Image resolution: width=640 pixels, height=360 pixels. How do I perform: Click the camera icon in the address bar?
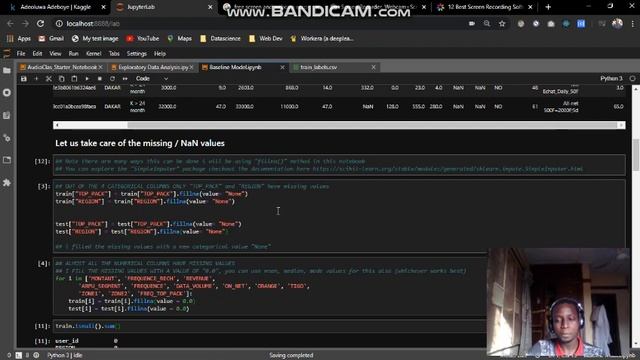[x=472, y=24]
